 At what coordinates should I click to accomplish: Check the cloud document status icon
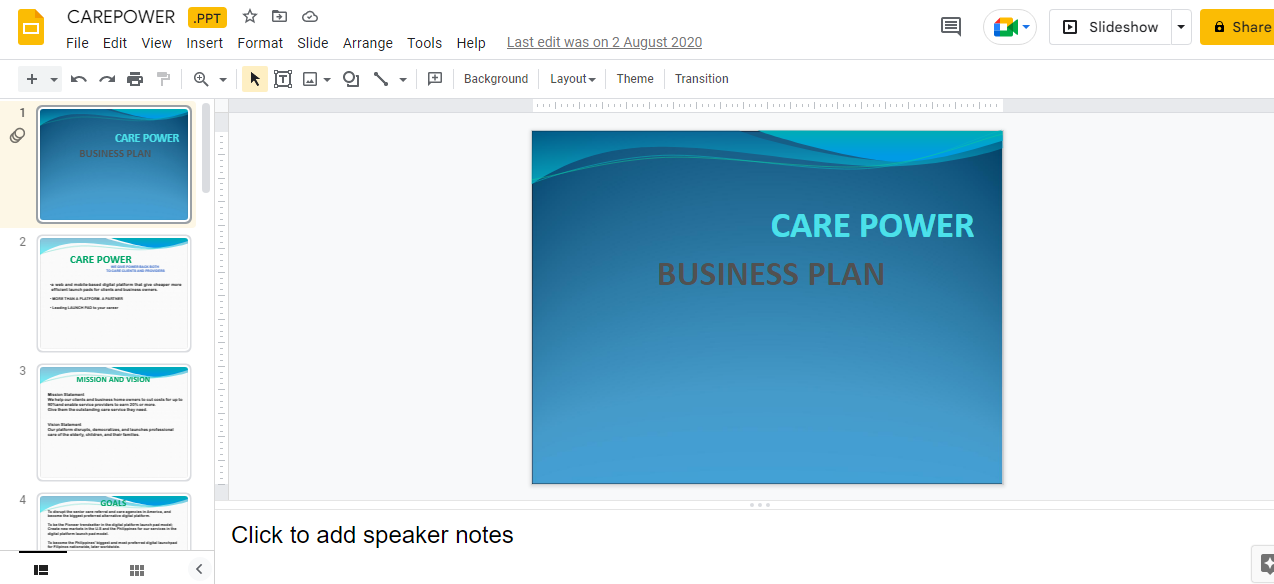[310, 16]
